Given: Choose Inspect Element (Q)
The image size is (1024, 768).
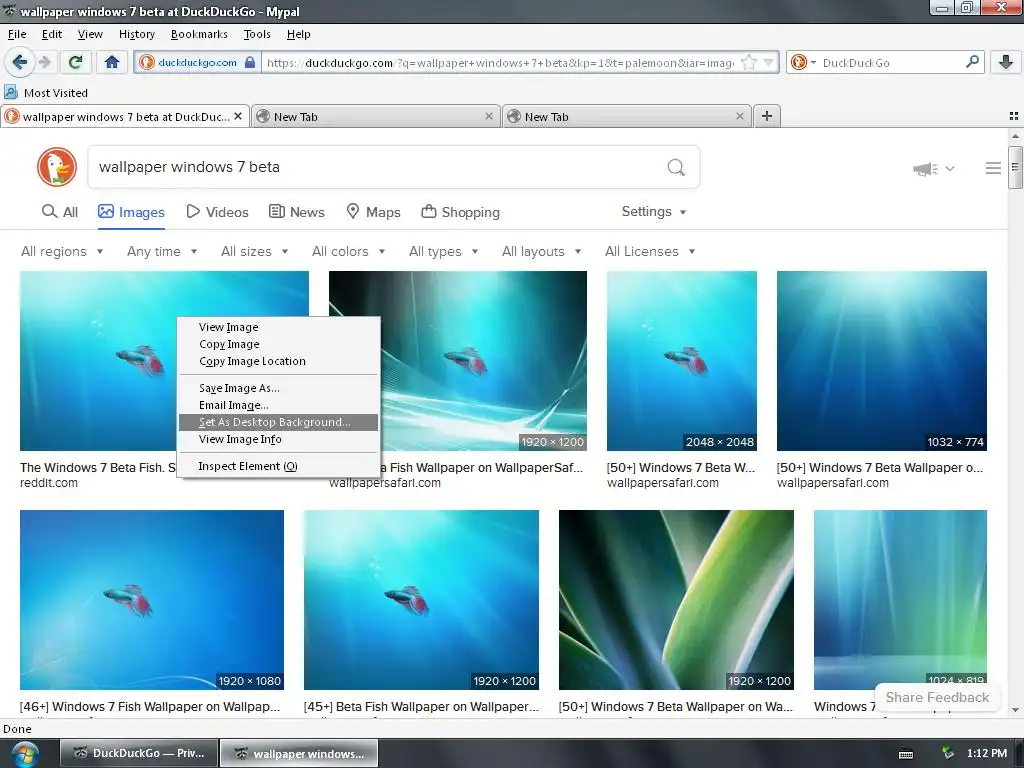Looking at the screenshot, I should (278, 466).
